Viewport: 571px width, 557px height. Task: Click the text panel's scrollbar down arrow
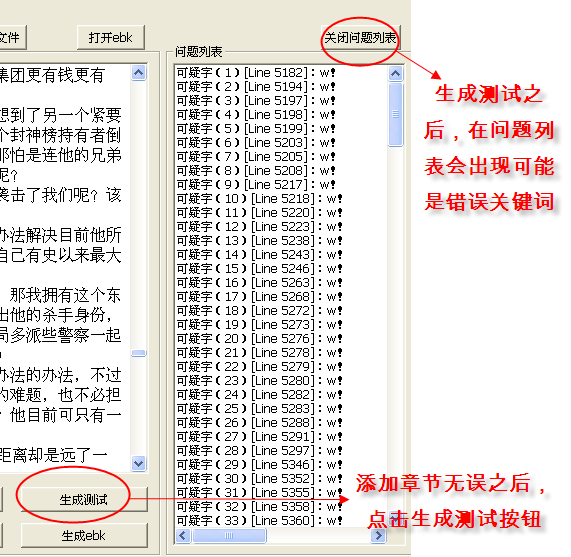[x=138, y=463]
